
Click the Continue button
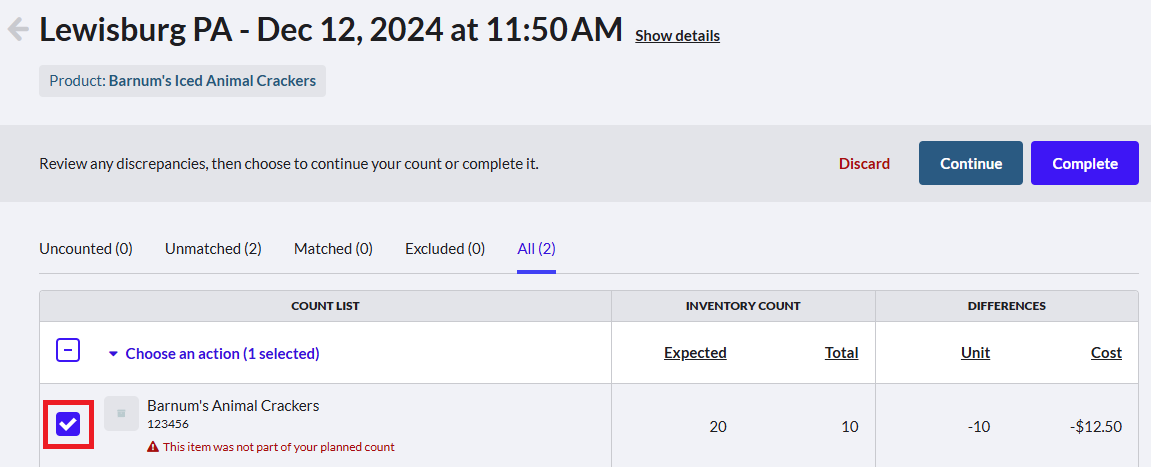click(971, 163)
